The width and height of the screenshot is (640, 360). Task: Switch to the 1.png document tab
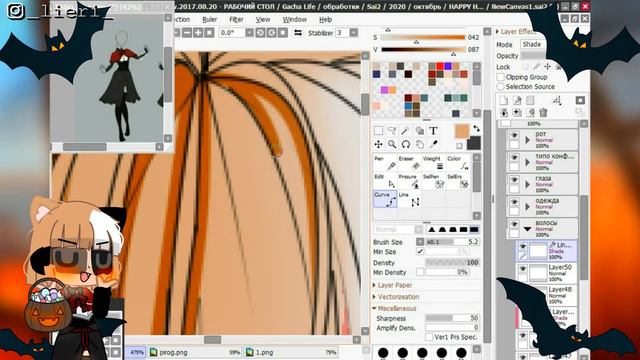click(x=291, y=352)
